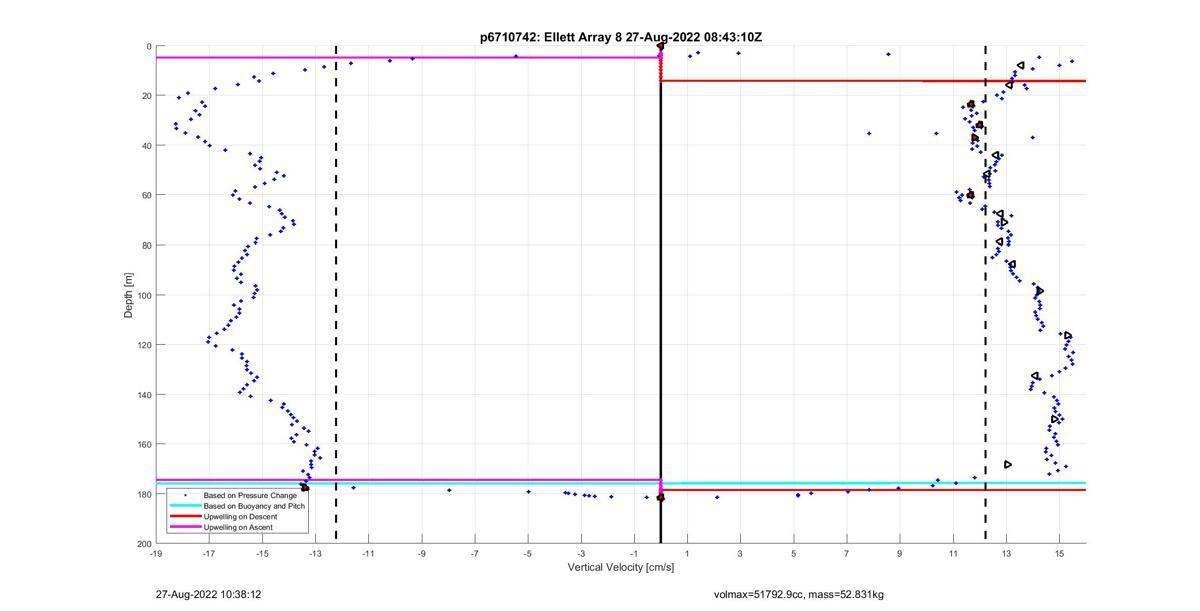The height and width of the screenshot is (611, 1200).
Task: Click the x-axis tick label '-9'
Action: point(421,553)
